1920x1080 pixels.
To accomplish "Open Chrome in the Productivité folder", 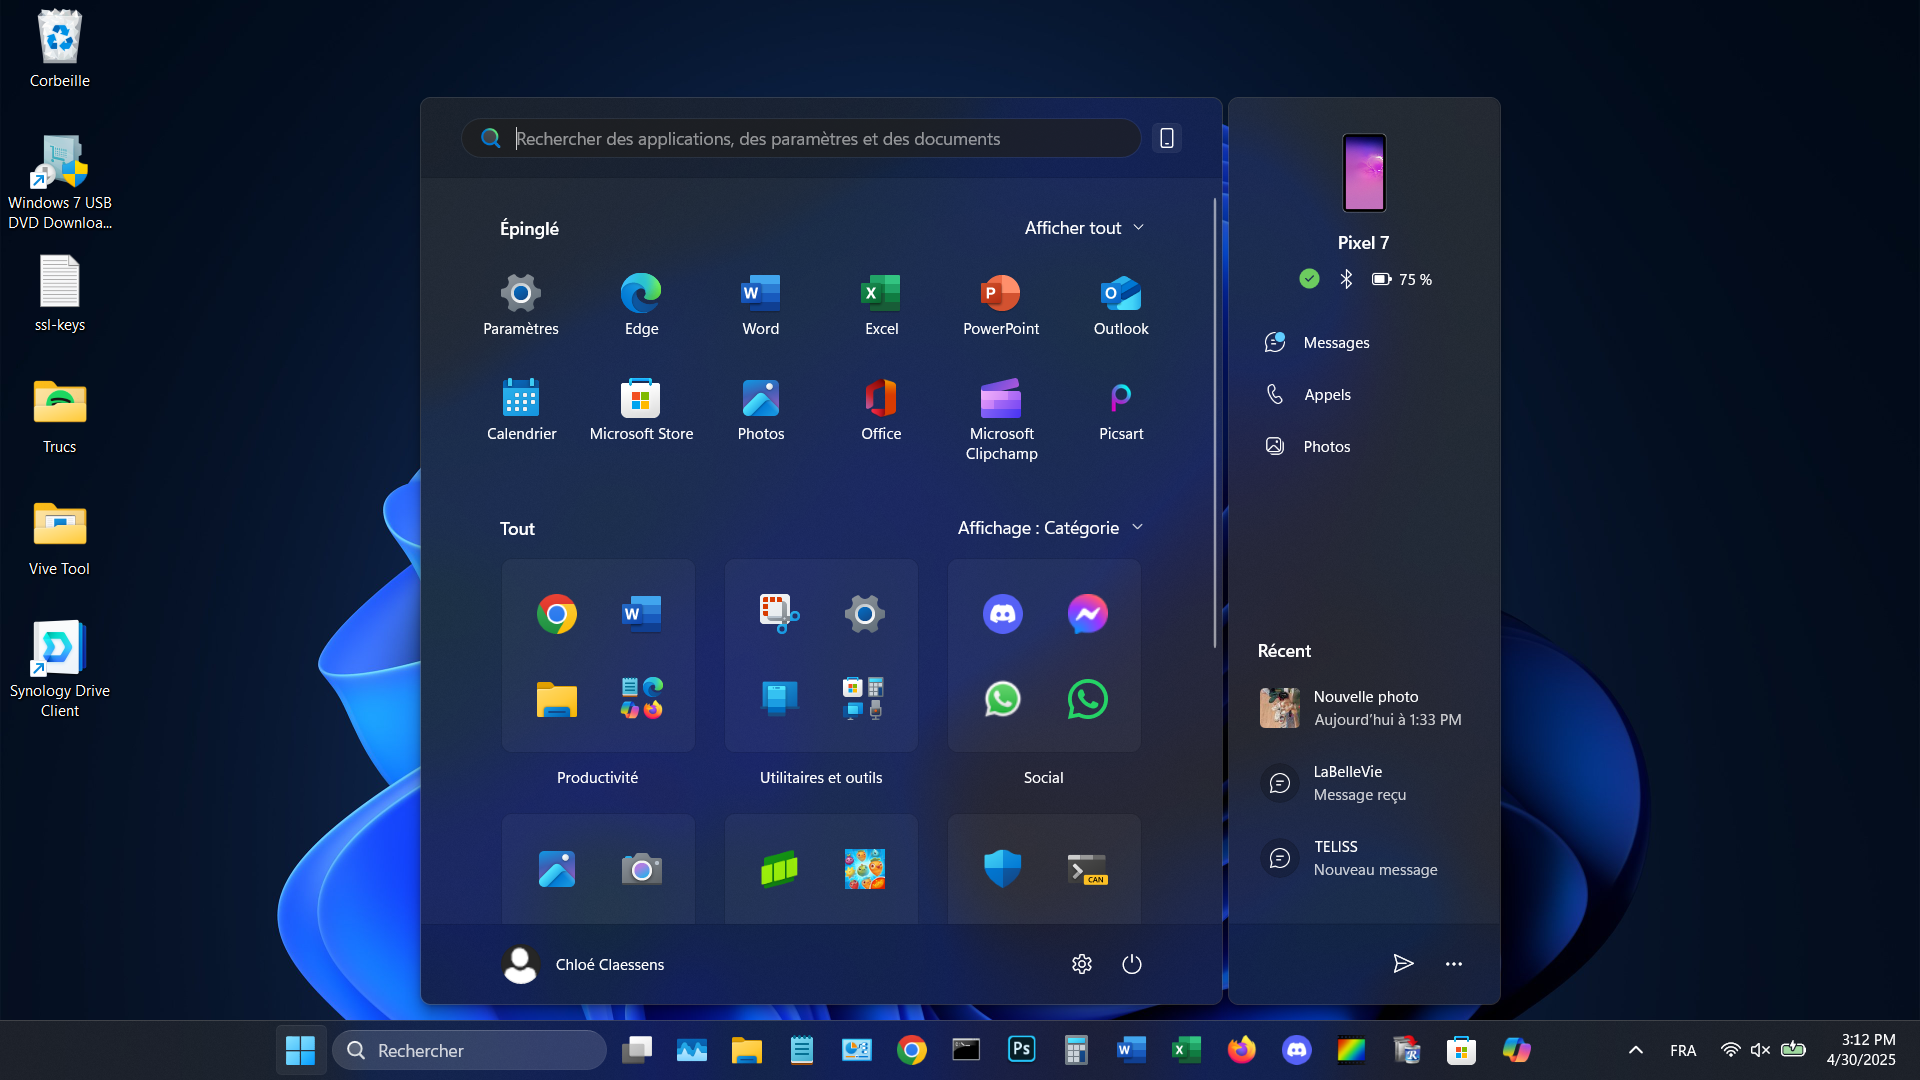I will click(x=556, y=614).
